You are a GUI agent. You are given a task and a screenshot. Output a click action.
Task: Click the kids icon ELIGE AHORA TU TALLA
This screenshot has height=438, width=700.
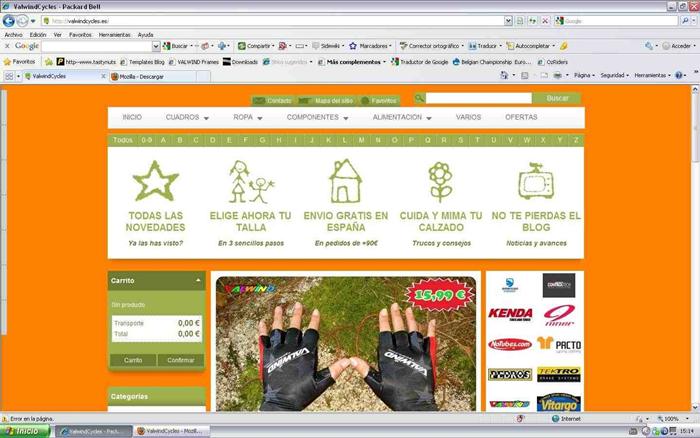[251, 182]
